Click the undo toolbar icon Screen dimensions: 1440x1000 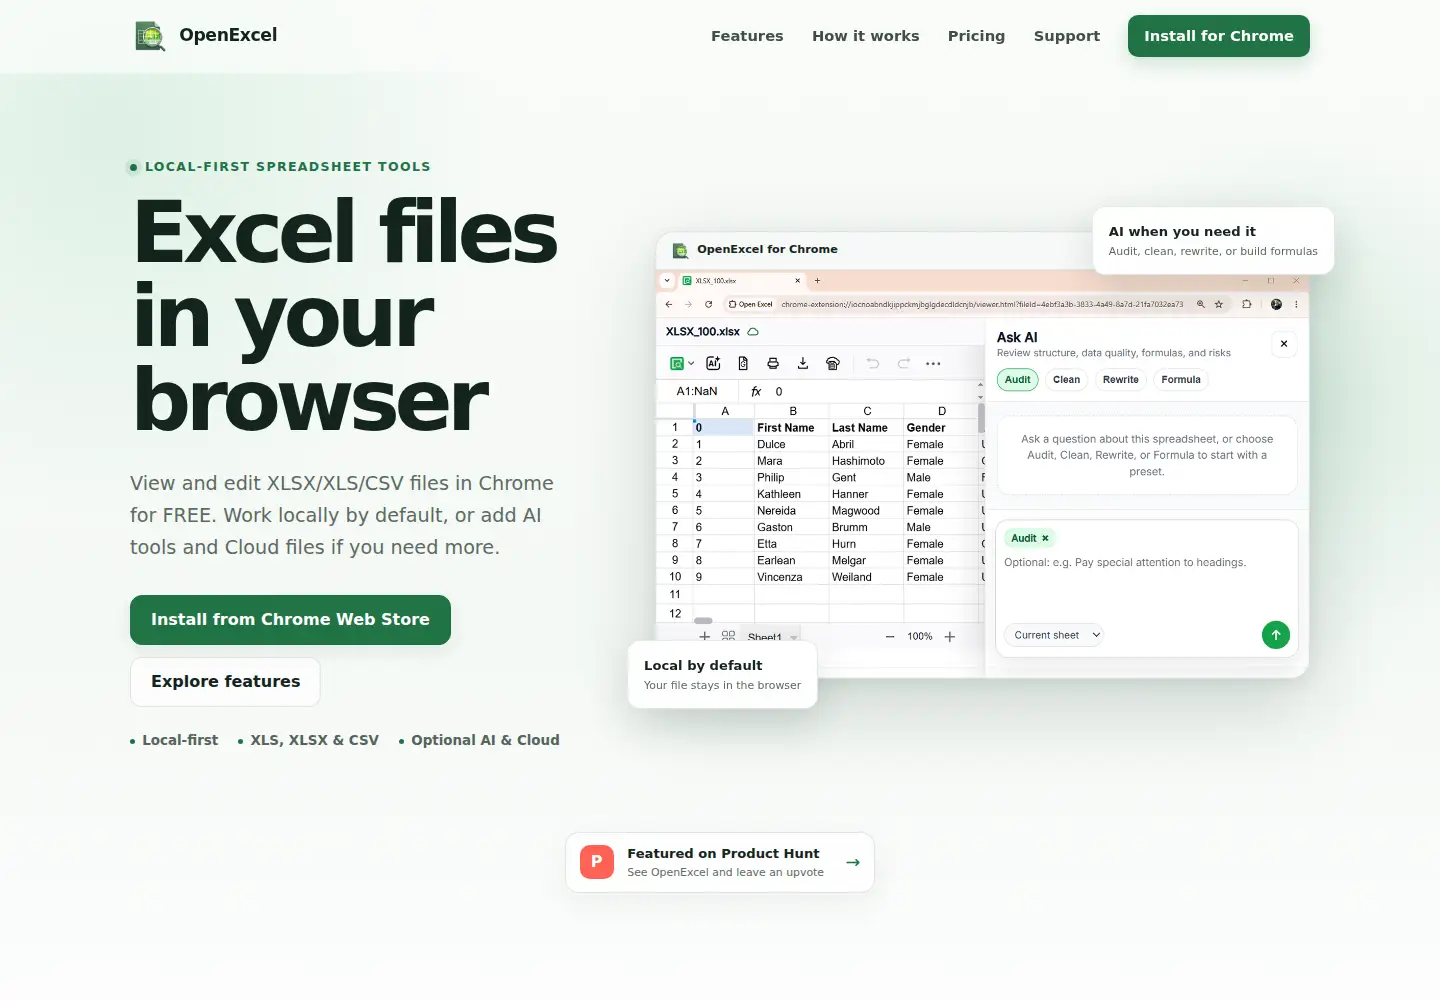coord(873,364)
